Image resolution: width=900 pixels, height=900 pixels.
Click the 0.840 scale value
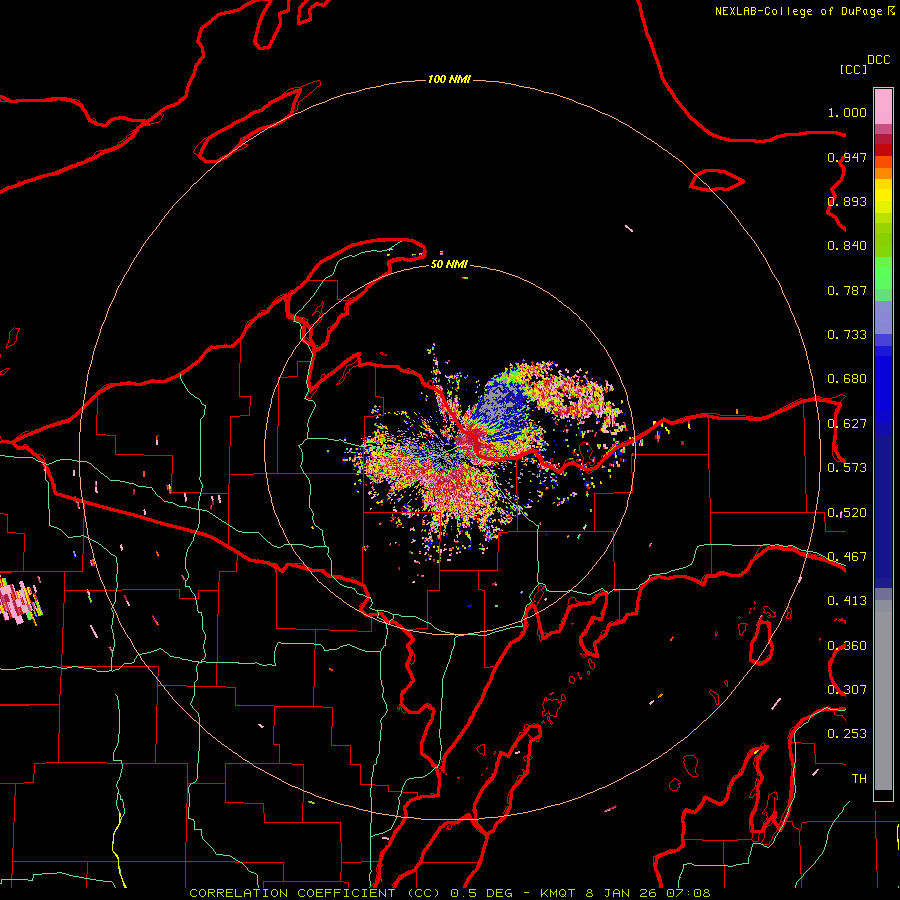pyautogui.click(x=847, y=246)
